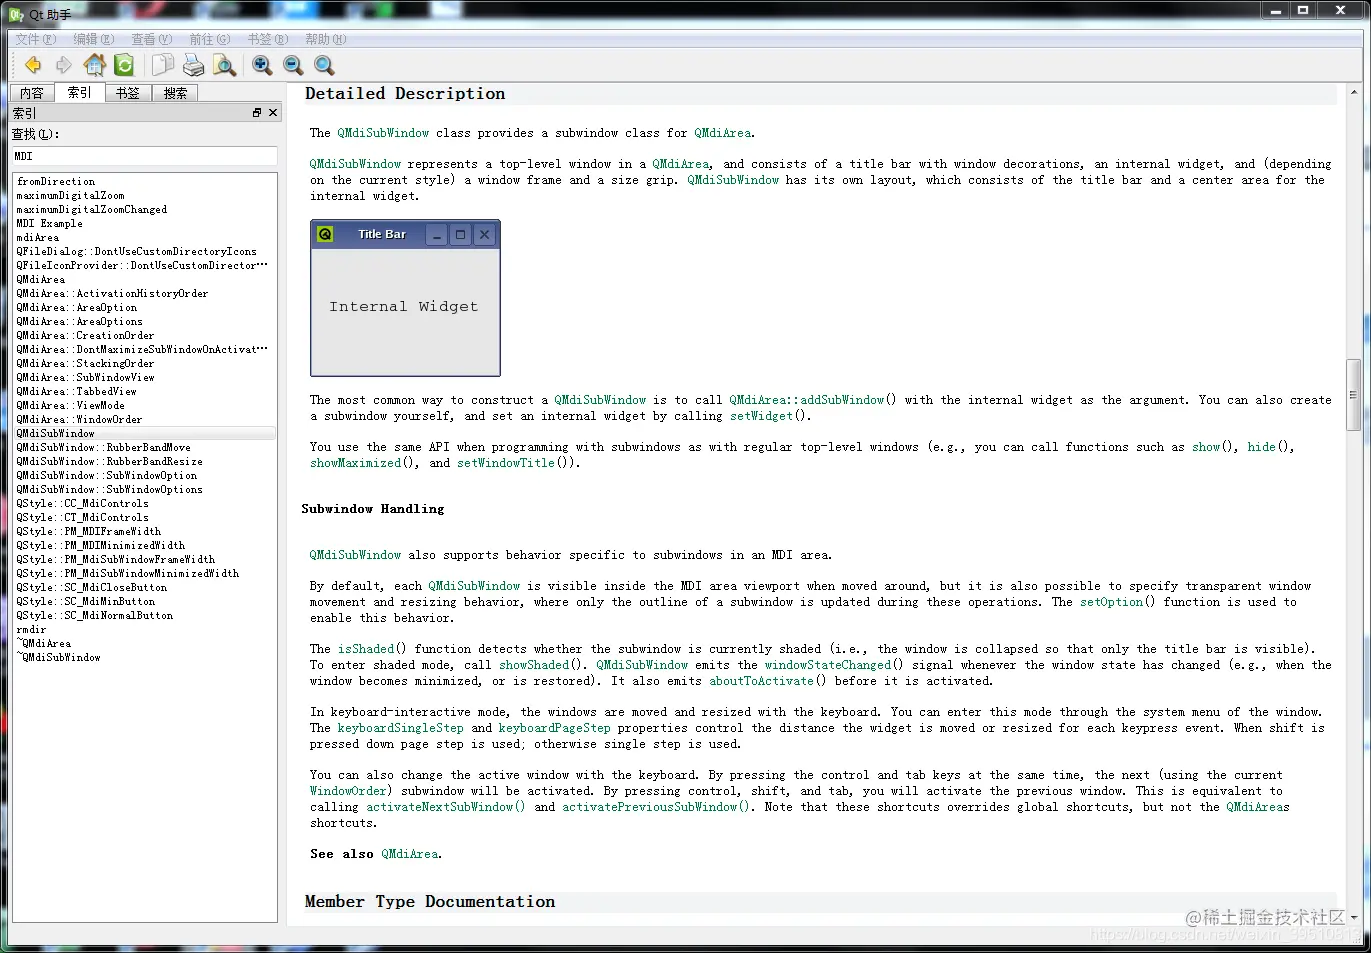The height and width of the screenshot is (953, 1371).
Task: Select 'fromDirection' index entry
Action: [55, 182]
